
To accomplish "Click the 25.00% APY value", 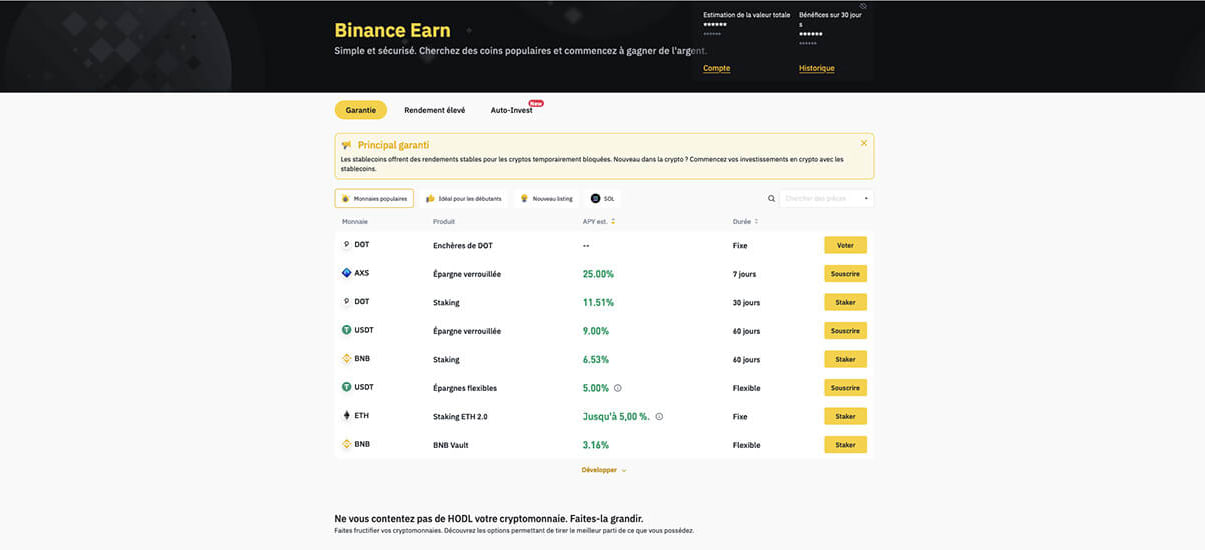I will [x=598, y=274].
